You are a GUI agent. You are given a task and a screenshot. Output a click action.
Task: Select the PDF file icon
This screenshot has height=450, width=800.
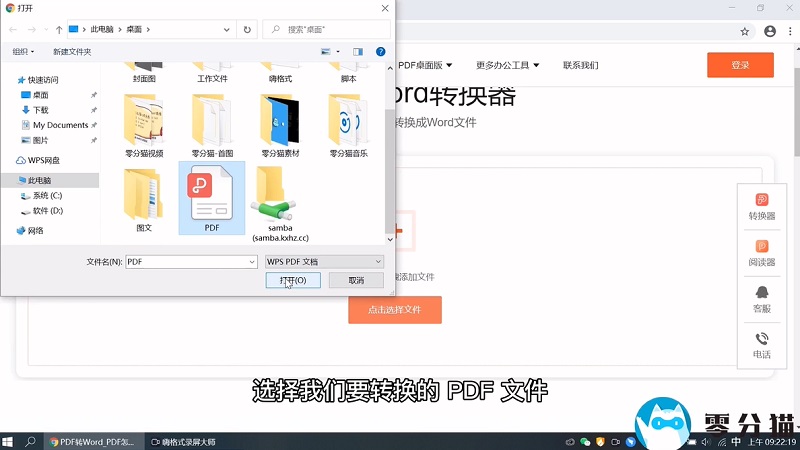211,194
